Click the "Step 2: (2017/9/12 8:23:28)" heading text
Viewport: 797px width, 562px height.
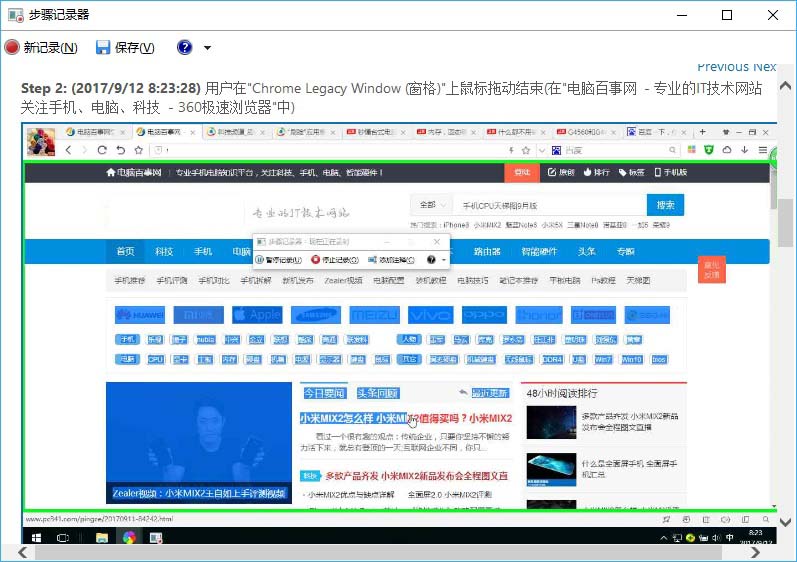(x=111, y=88)
